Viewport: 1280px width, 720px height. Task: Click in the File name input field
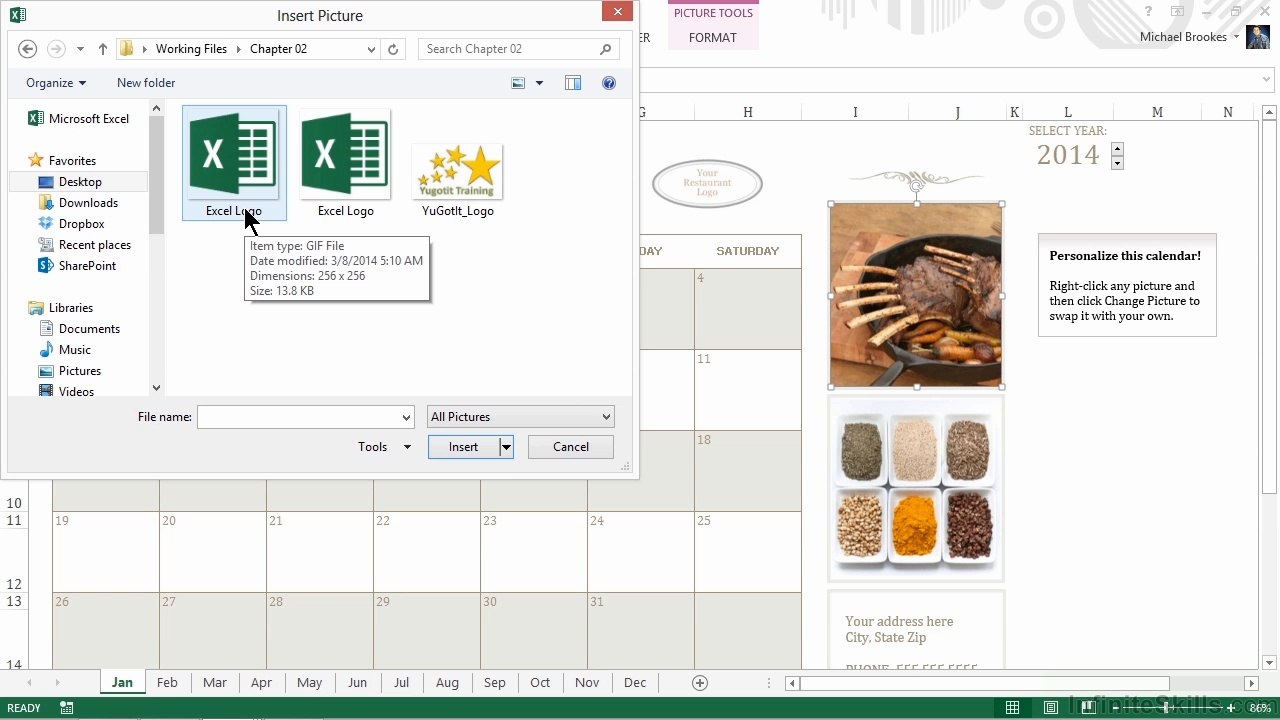pos(298,417)
